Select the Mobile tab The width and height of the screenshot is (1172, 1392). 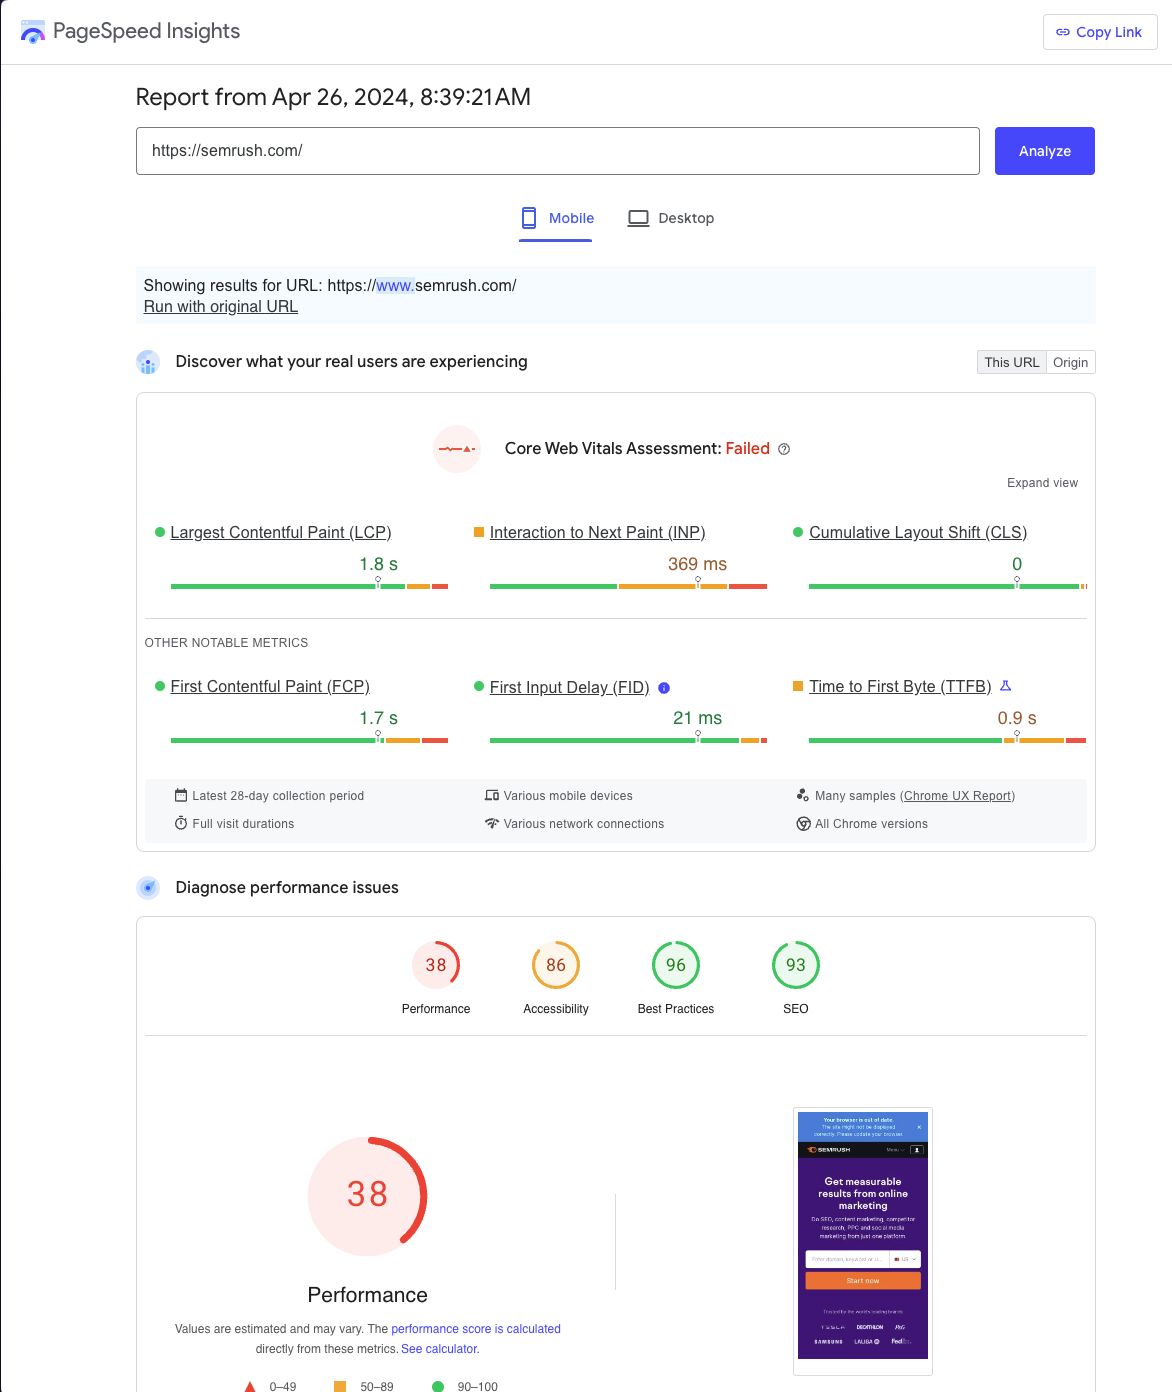pyautogui.click(x=557, y=218)
